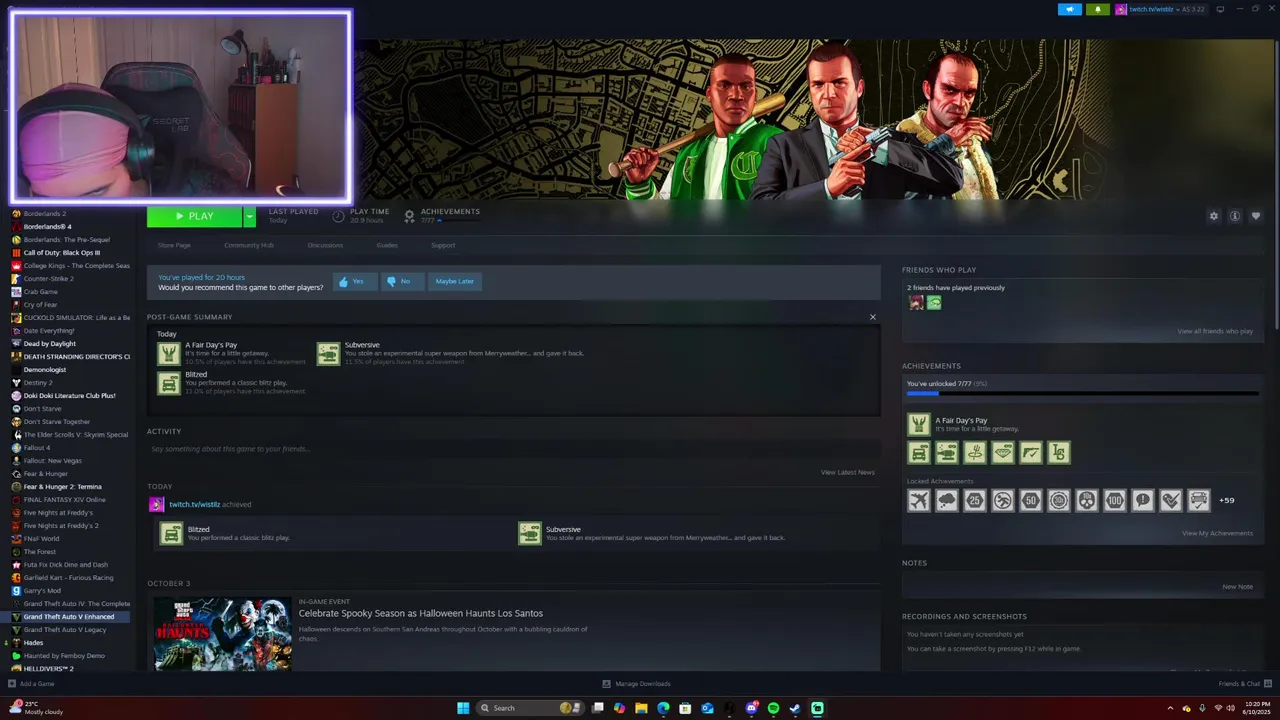Click Add a Game button
The image size is (1280, 720).
coord(31,684)
